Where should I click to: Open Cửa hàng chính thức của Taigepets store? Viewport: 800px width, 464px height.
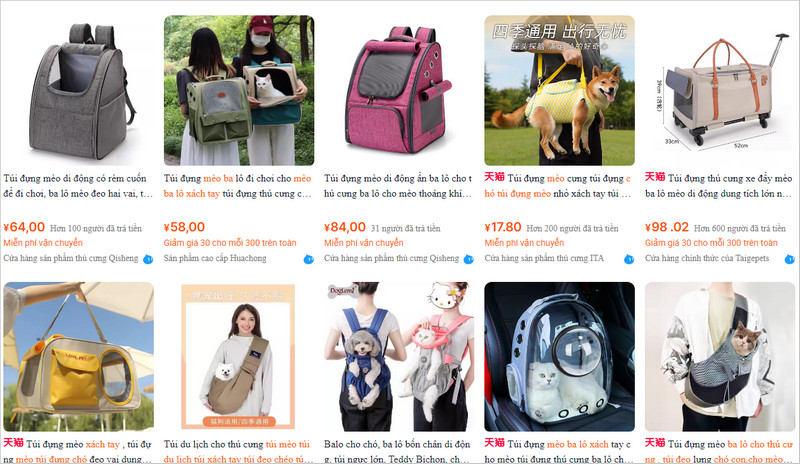point(707,258)
